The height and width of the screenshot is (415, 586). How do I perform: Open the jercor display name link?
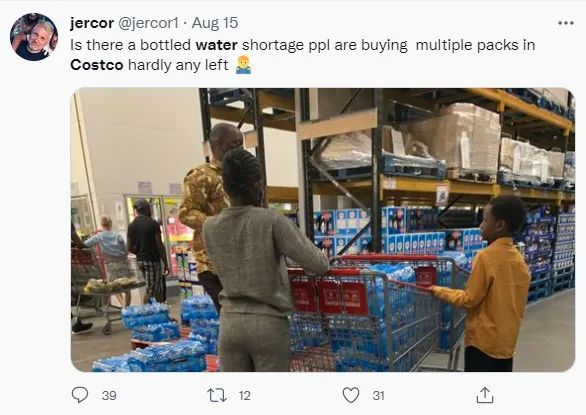pos(92,23)
